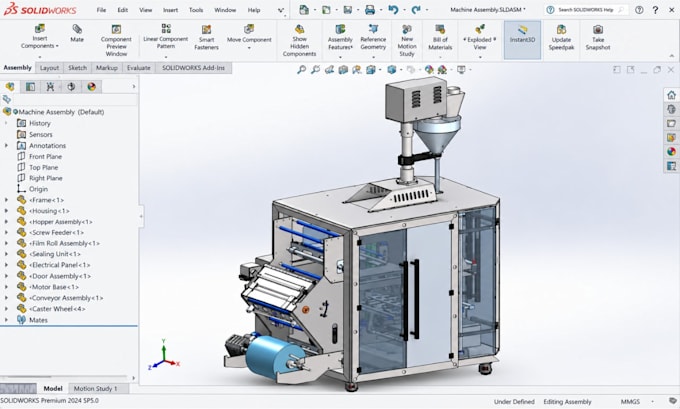Click Zoom to Fit icon
680x409 pixels.
(301, 69)
